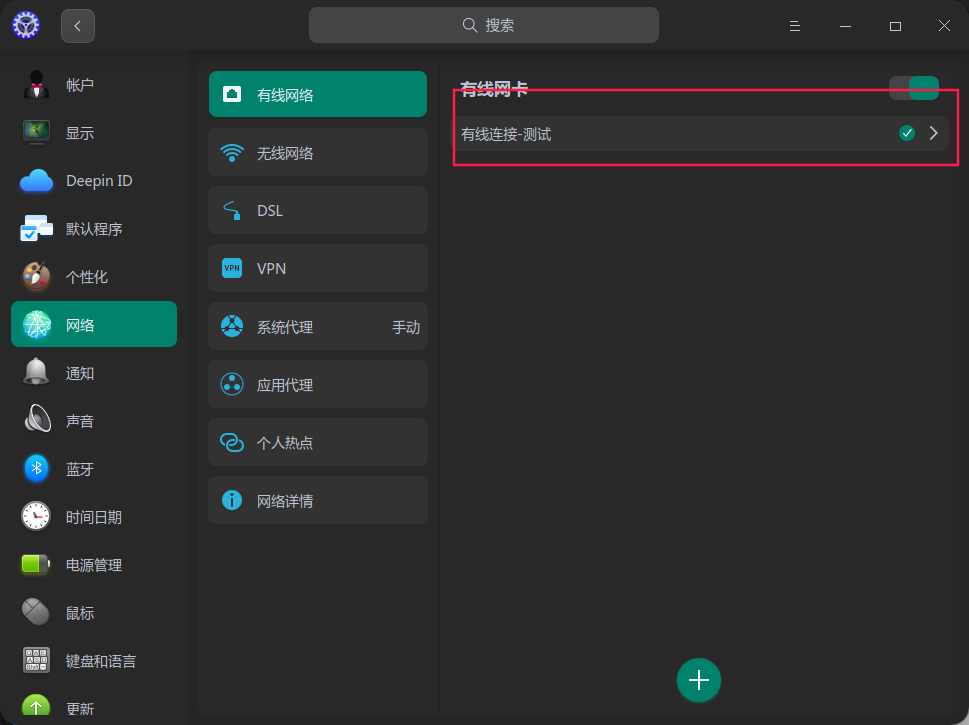Screen dimensions: 969x725
Task: Add a new wired connection with plus button
Action: coord(699,680)
